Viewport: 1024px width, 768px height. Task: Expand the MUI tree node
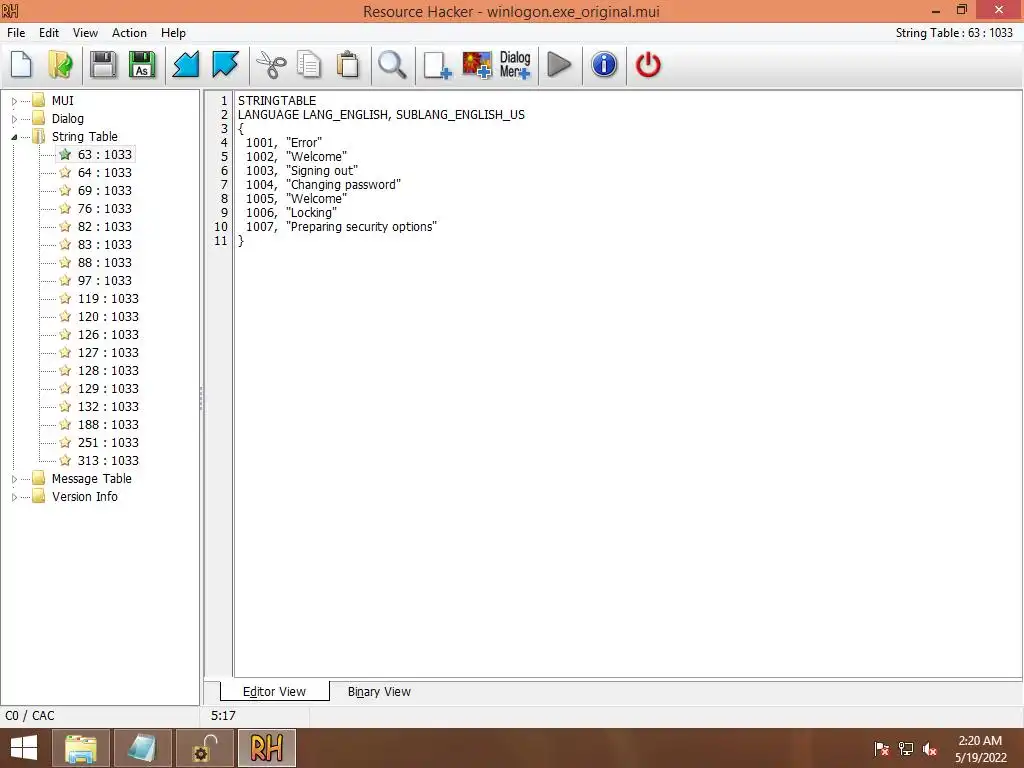[14, 101]
